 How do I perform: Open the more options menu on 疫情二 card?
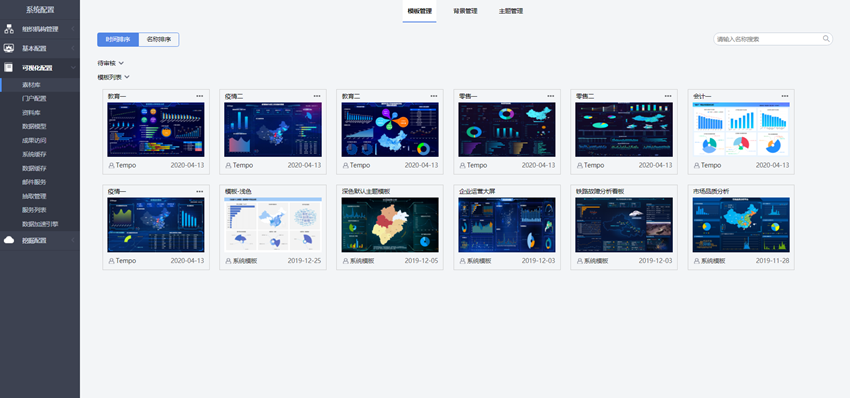317,96
